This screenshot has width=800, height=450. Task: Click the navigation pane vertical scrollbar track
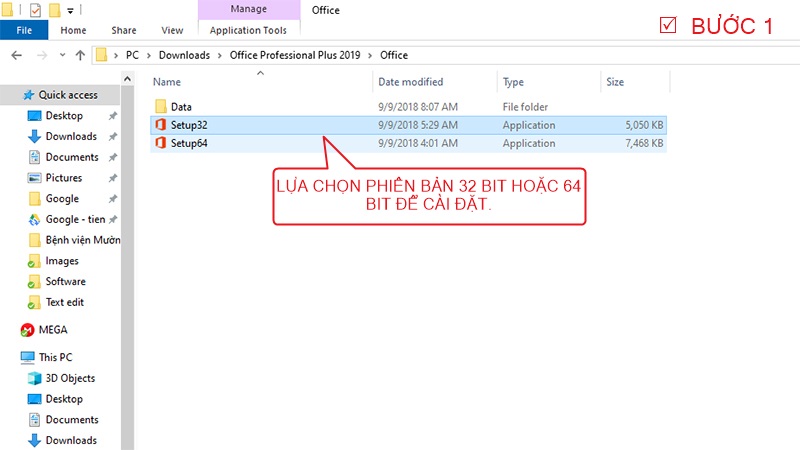click(128, 268)
